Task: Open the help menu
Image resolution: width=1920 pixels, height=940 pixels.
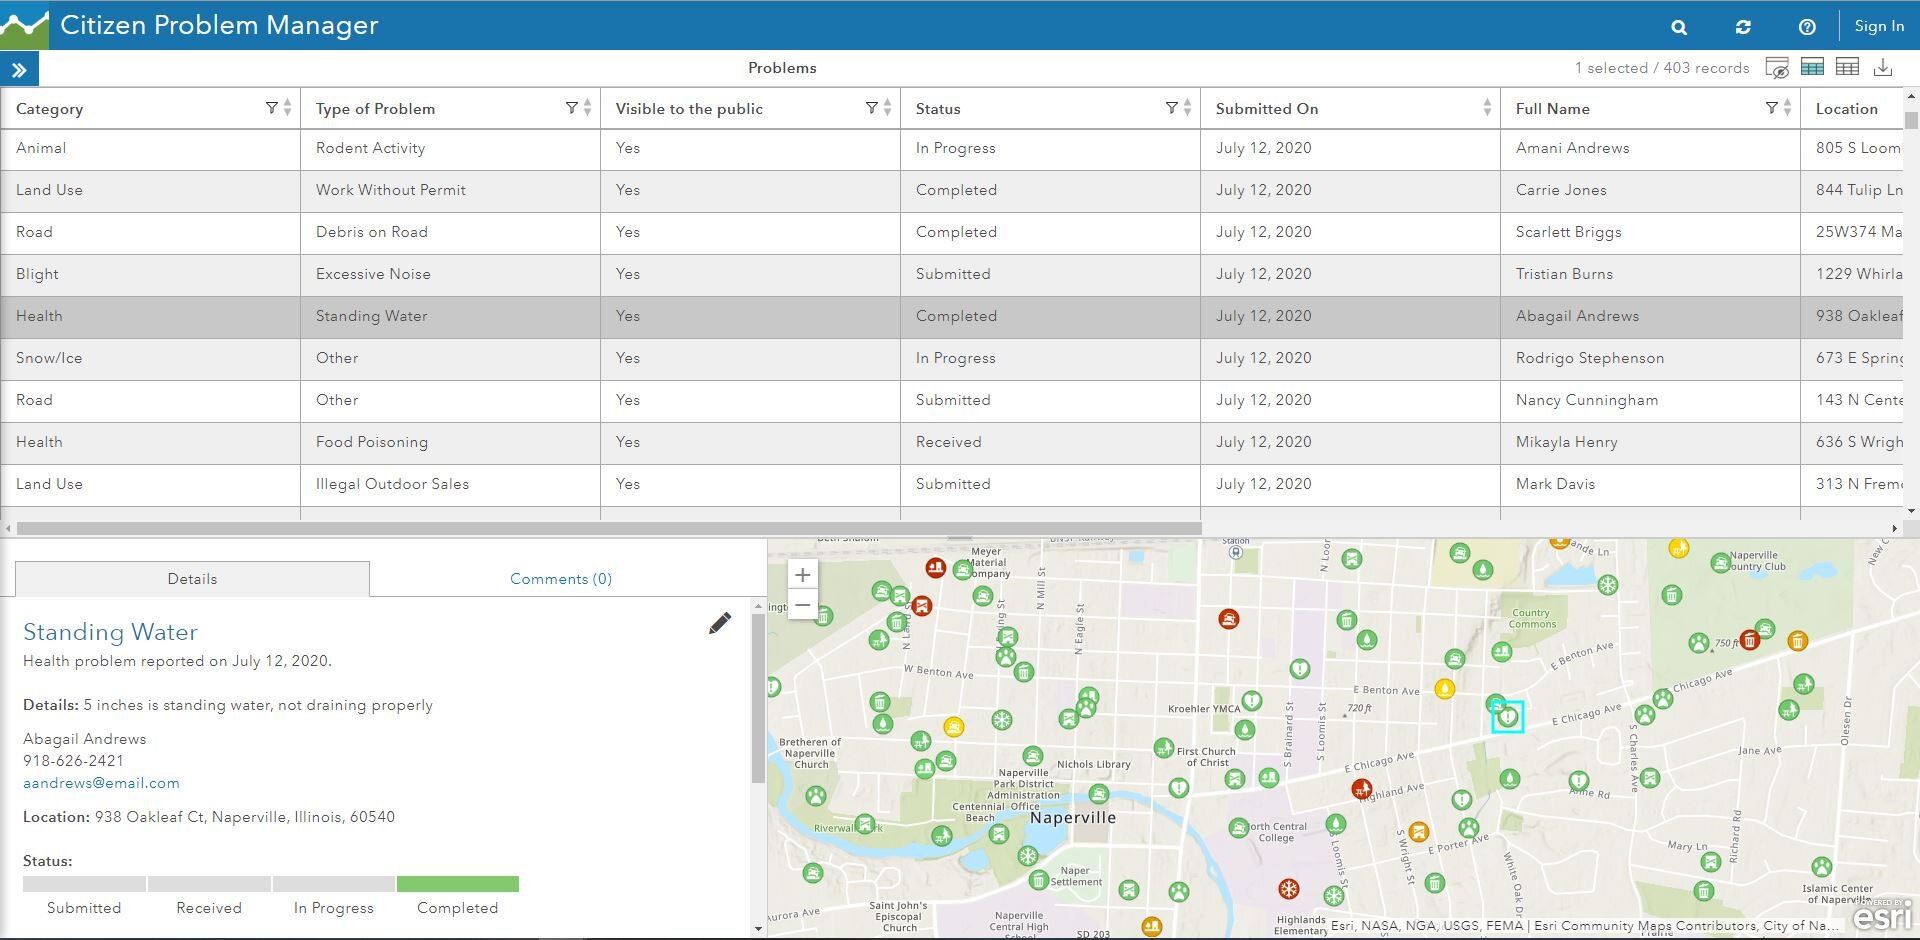Action: coord(1807,27)
